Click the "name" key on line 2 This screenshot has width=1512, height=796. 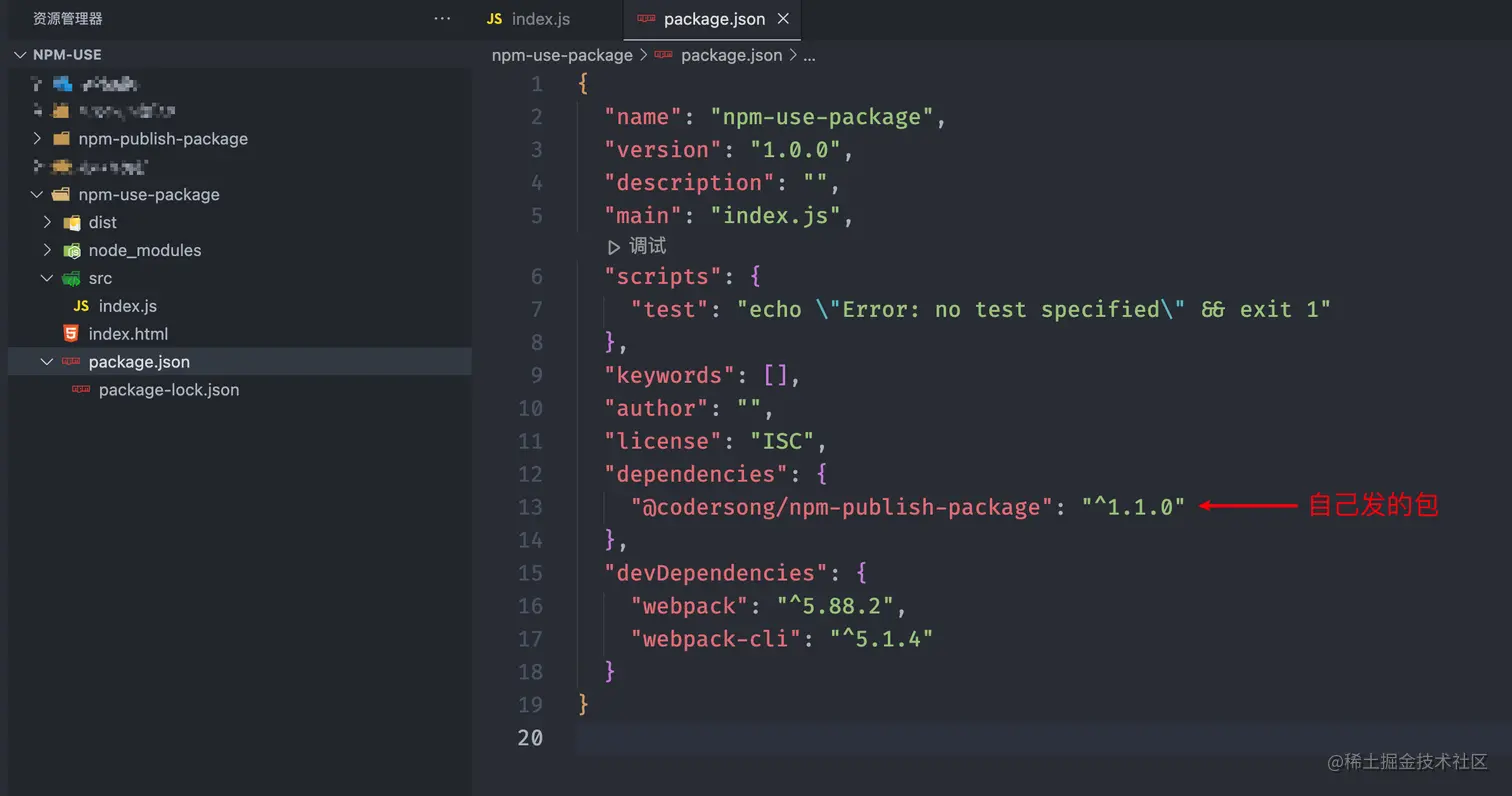(644, 117)
